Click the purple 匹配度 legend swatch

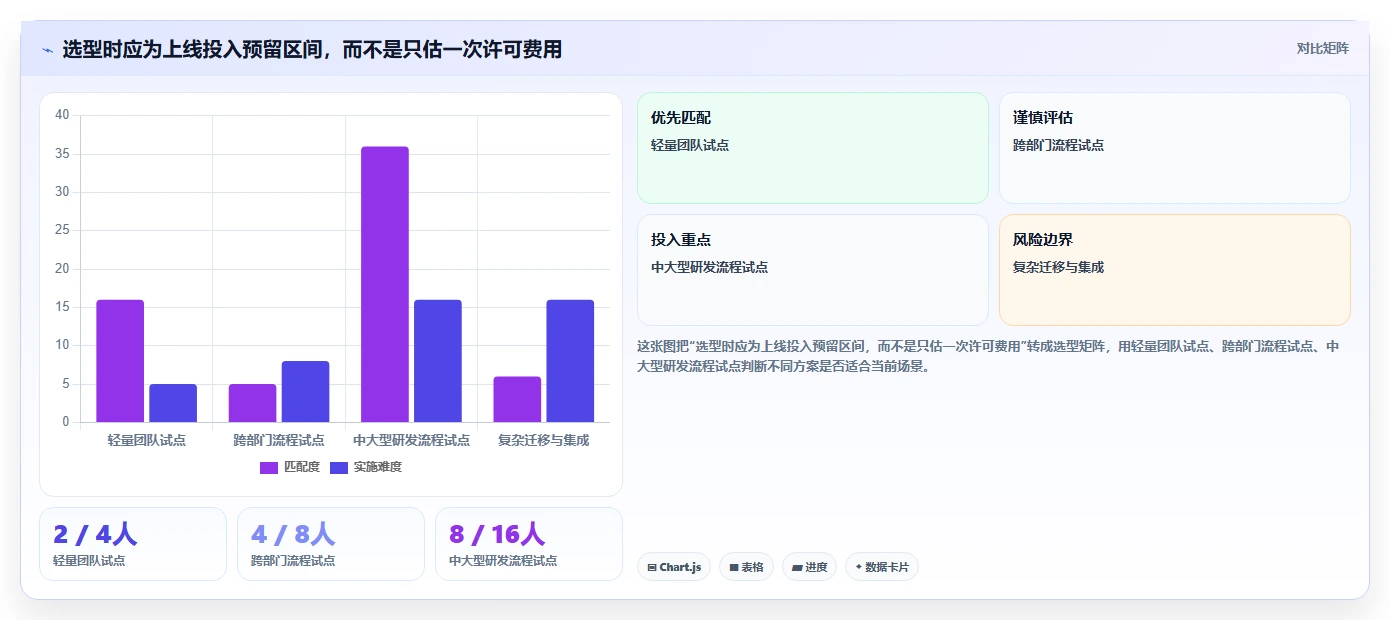[x=269, y=468]
